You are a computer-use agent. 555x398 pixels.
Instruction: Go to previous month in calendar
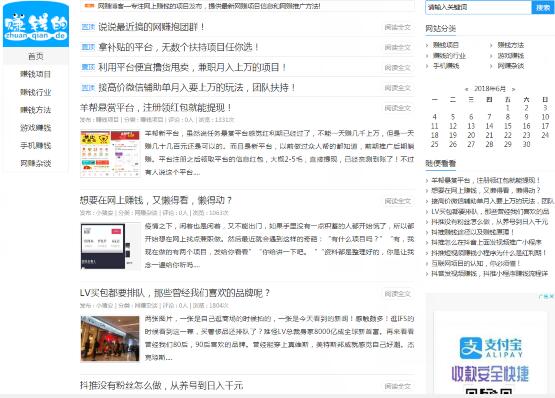coord(467,89)
